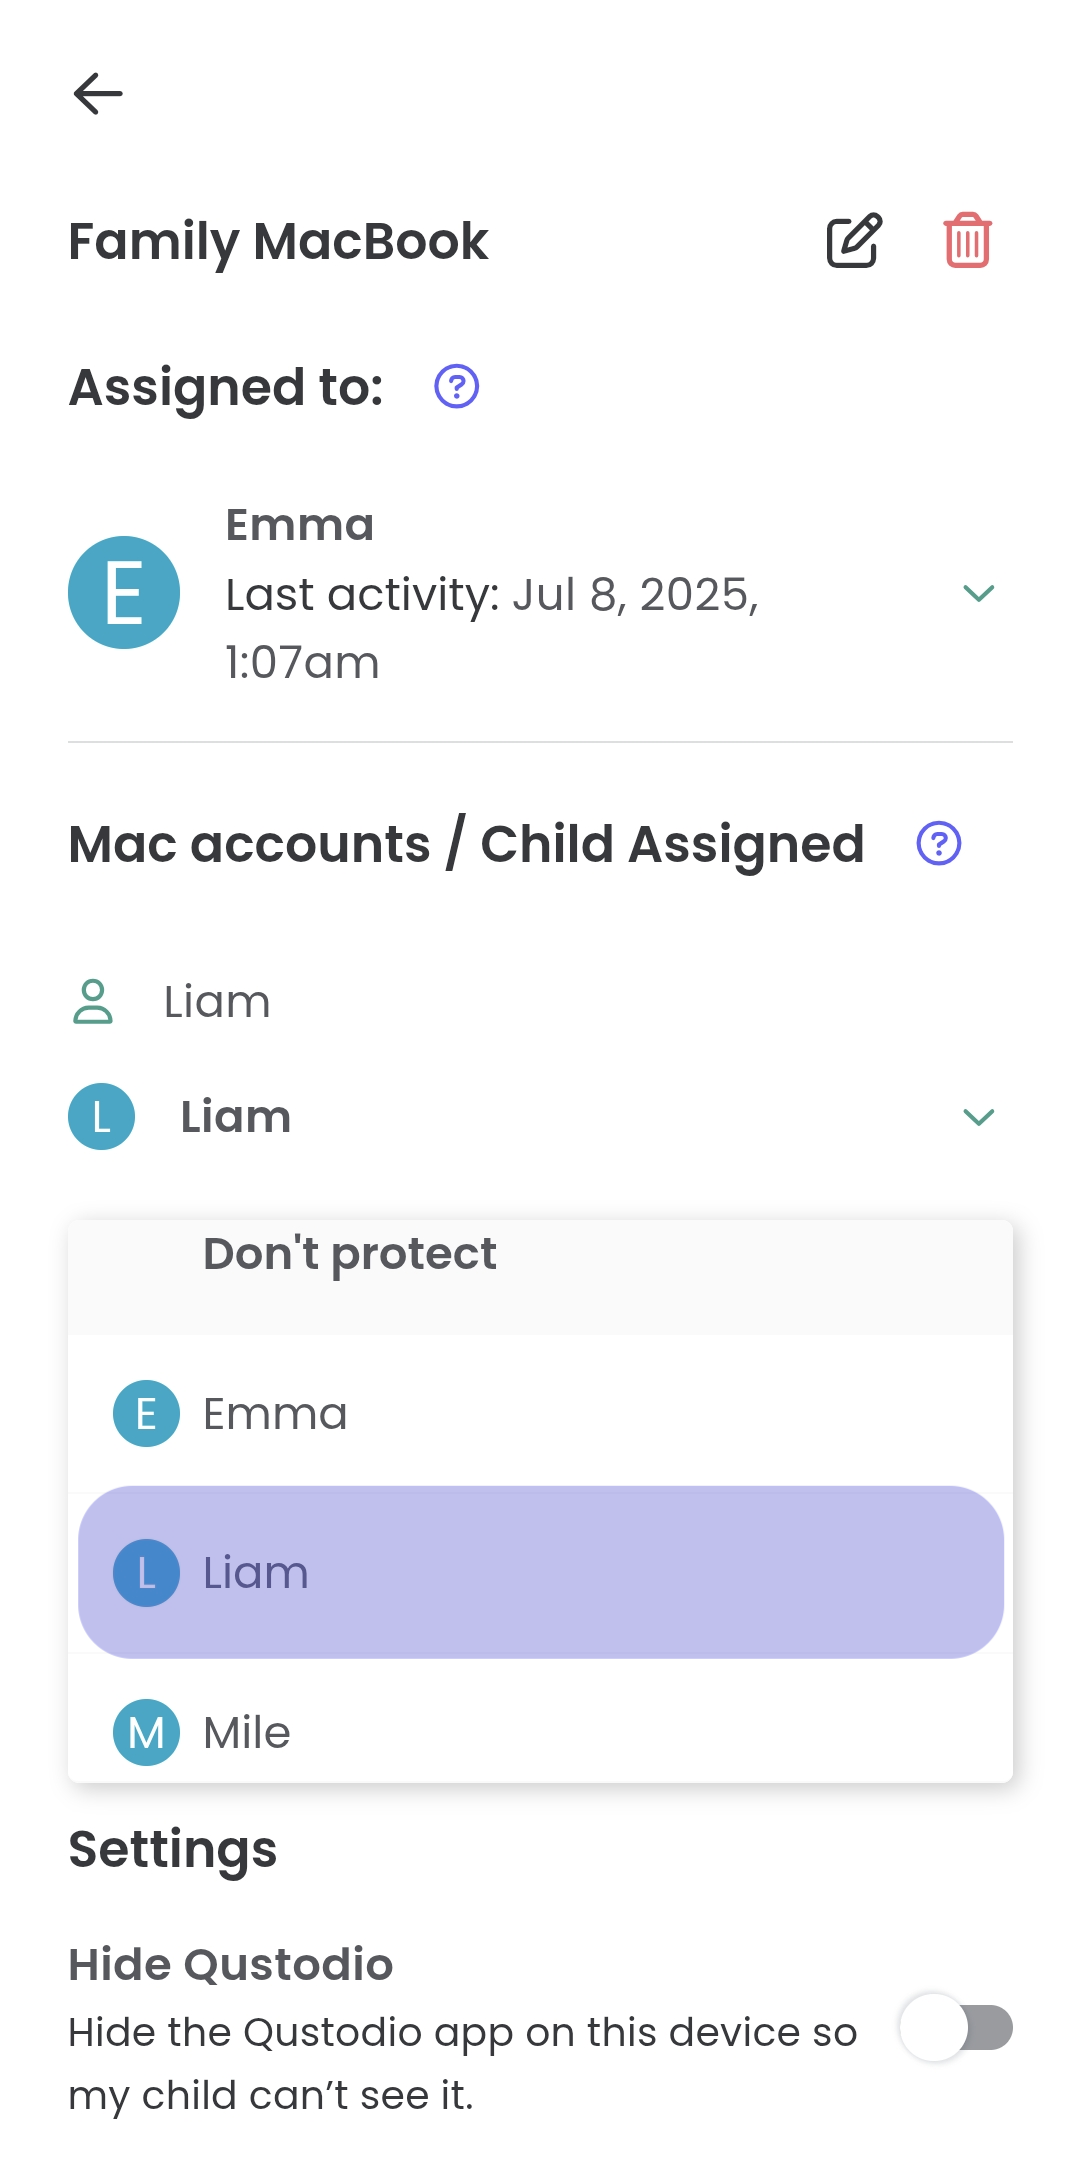The width and height of the screenshot is (1080, 2175).
Task: Open the edit icon to rename Family MacBook
Action: (854, 240)
